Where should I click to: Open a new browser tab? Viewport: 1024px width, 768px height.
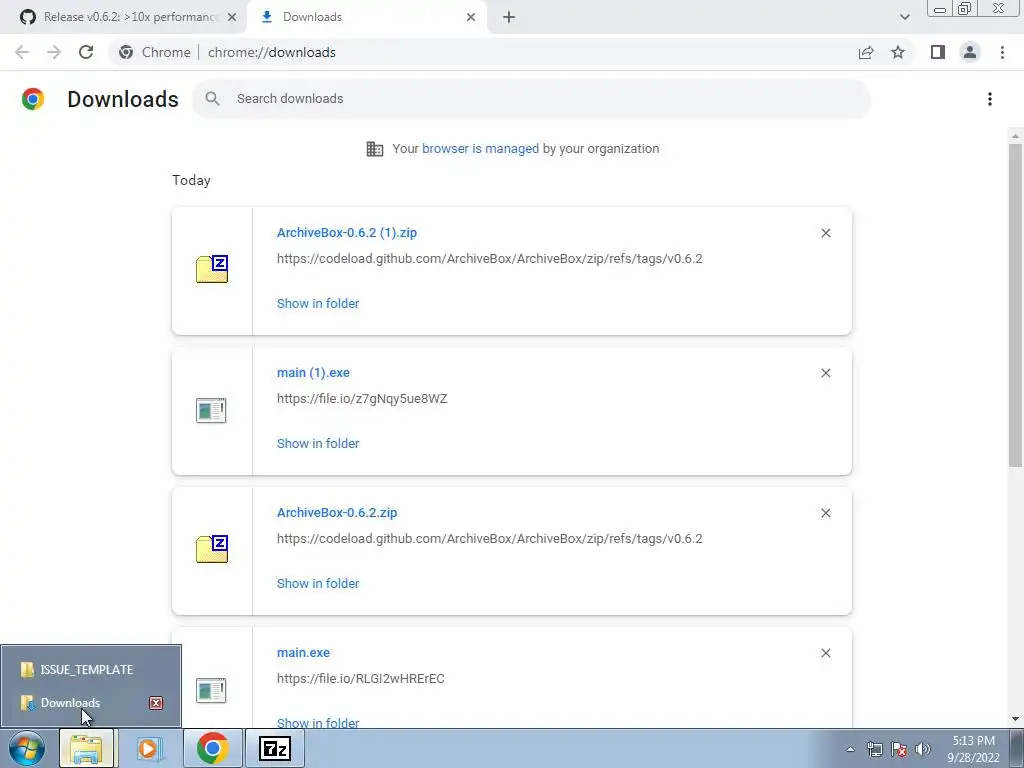[509, 17]
